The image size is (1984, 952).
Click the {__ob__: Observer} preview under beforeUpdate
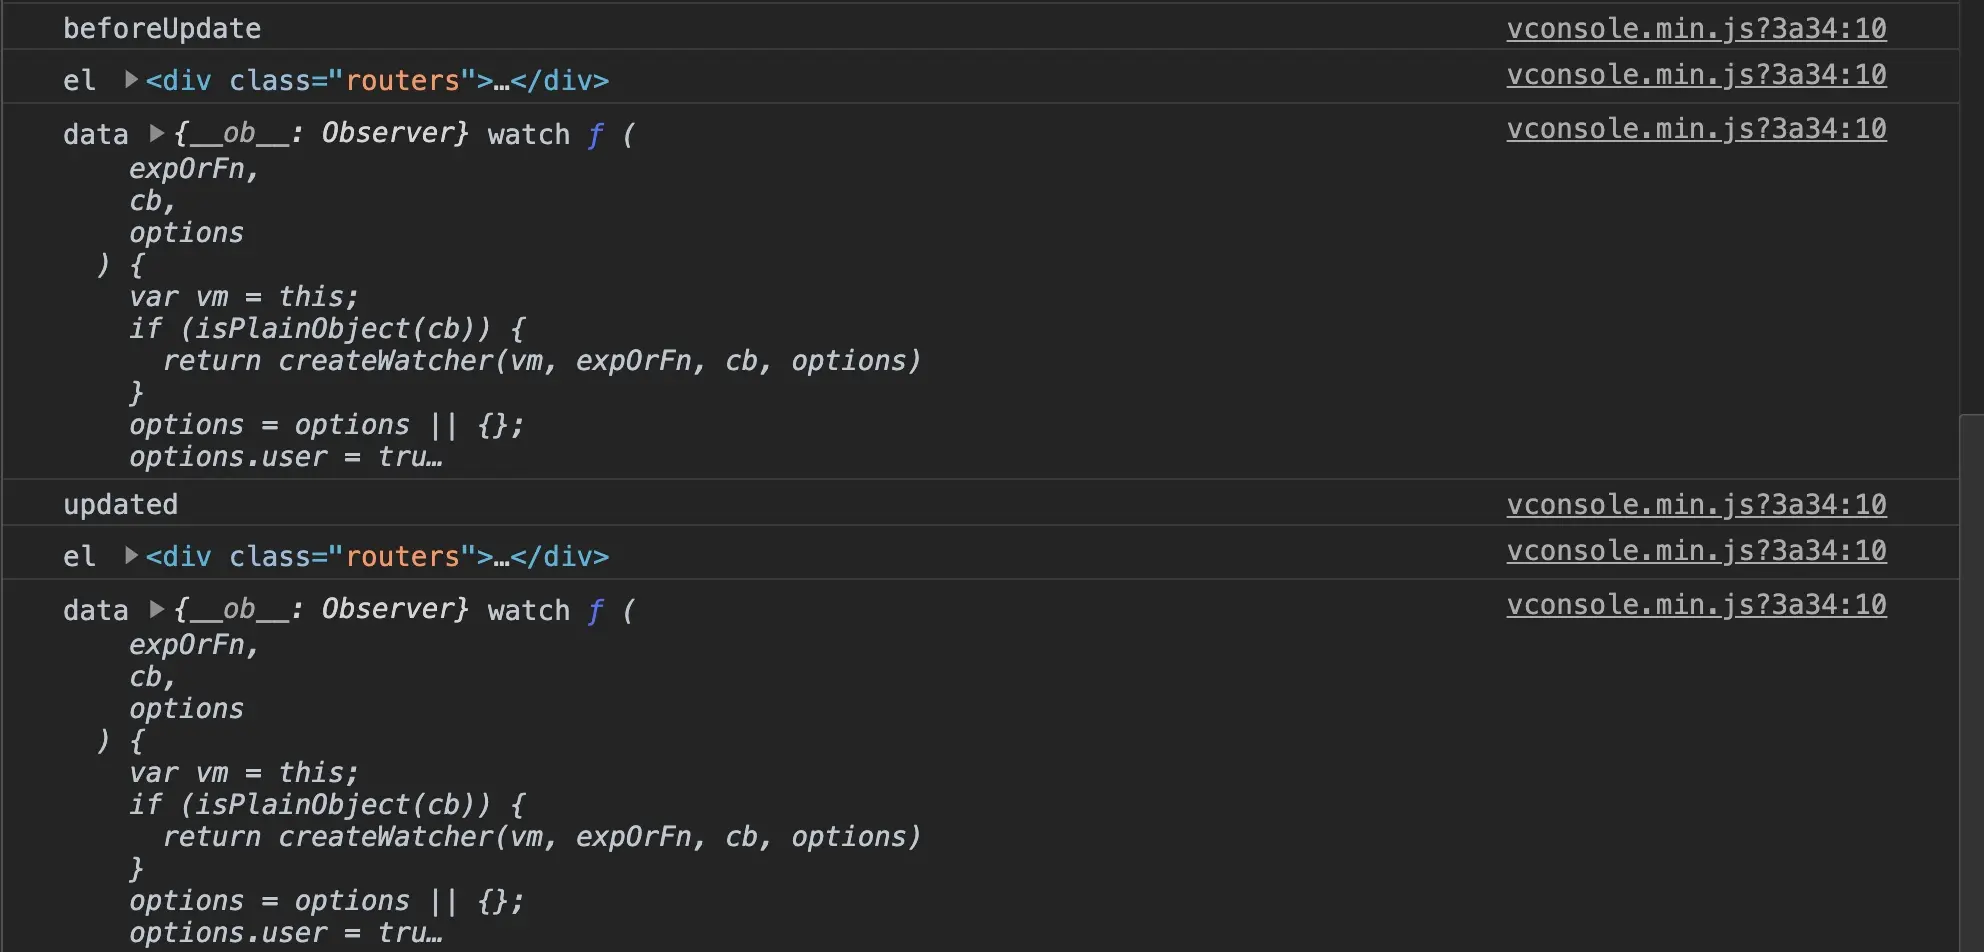click(x=321, y=133)
